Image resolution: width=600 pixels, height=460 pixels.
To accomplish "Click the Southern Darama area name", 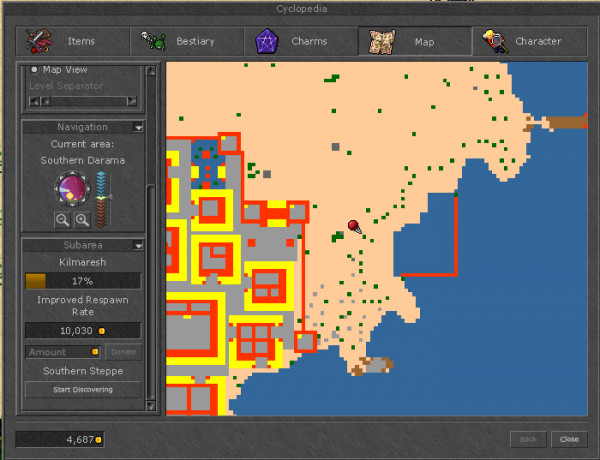I will click(83, 160).
